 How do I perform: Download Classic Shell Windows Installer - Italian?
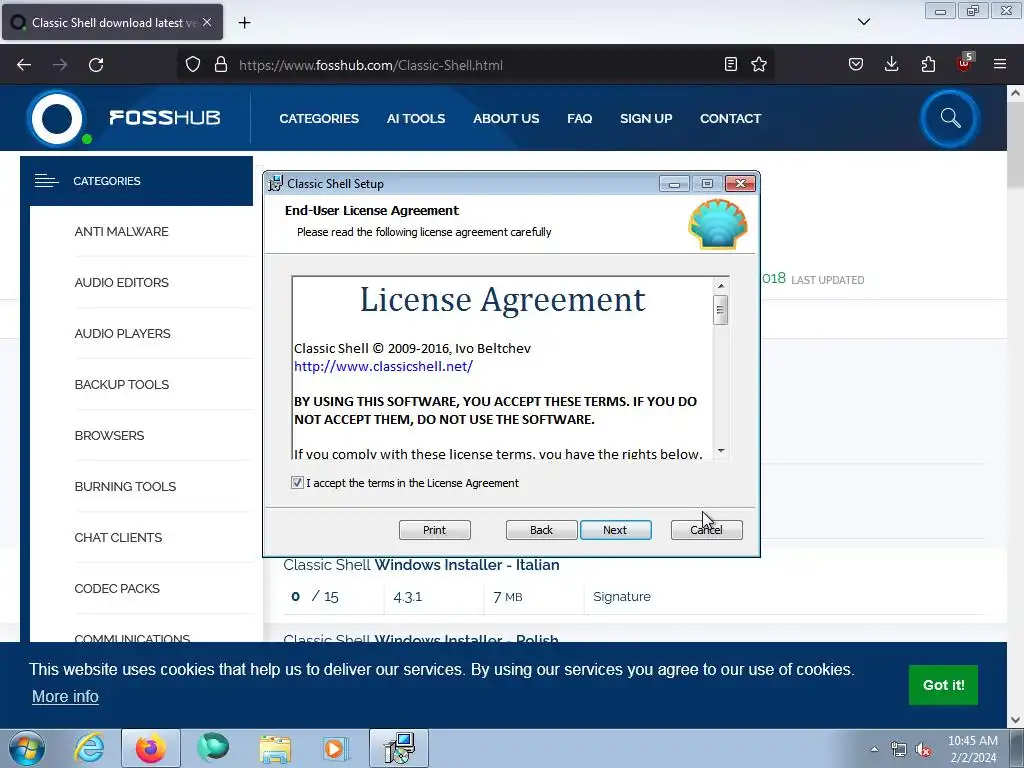coord(421,565)
